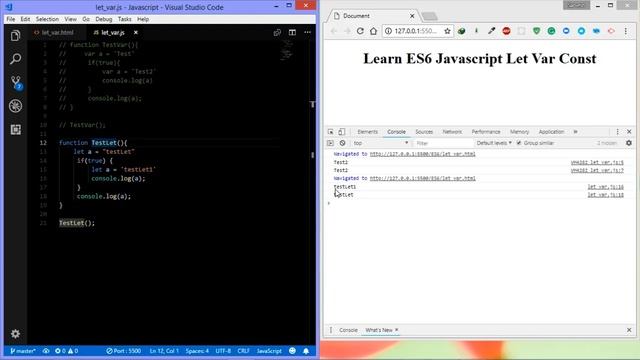
Task: Open the Extensions view
Action: click(16, 129)
